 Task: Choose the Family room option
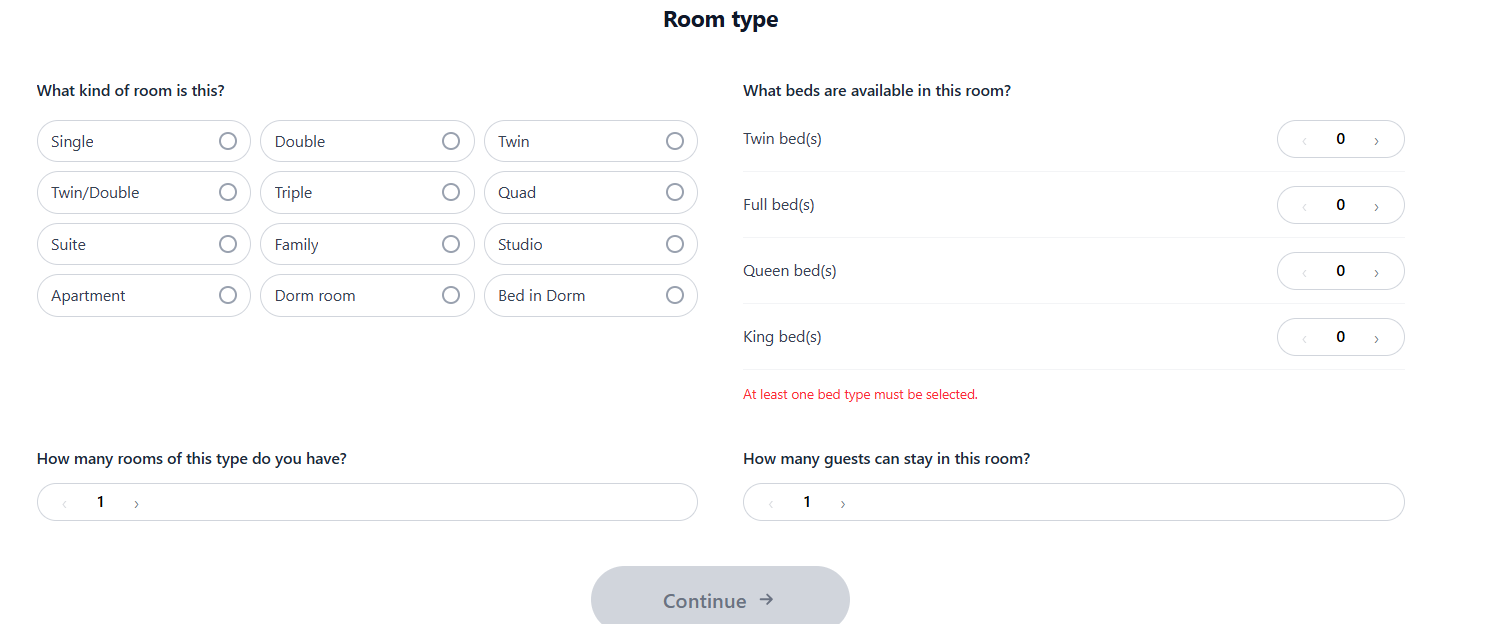click(367, 244)
